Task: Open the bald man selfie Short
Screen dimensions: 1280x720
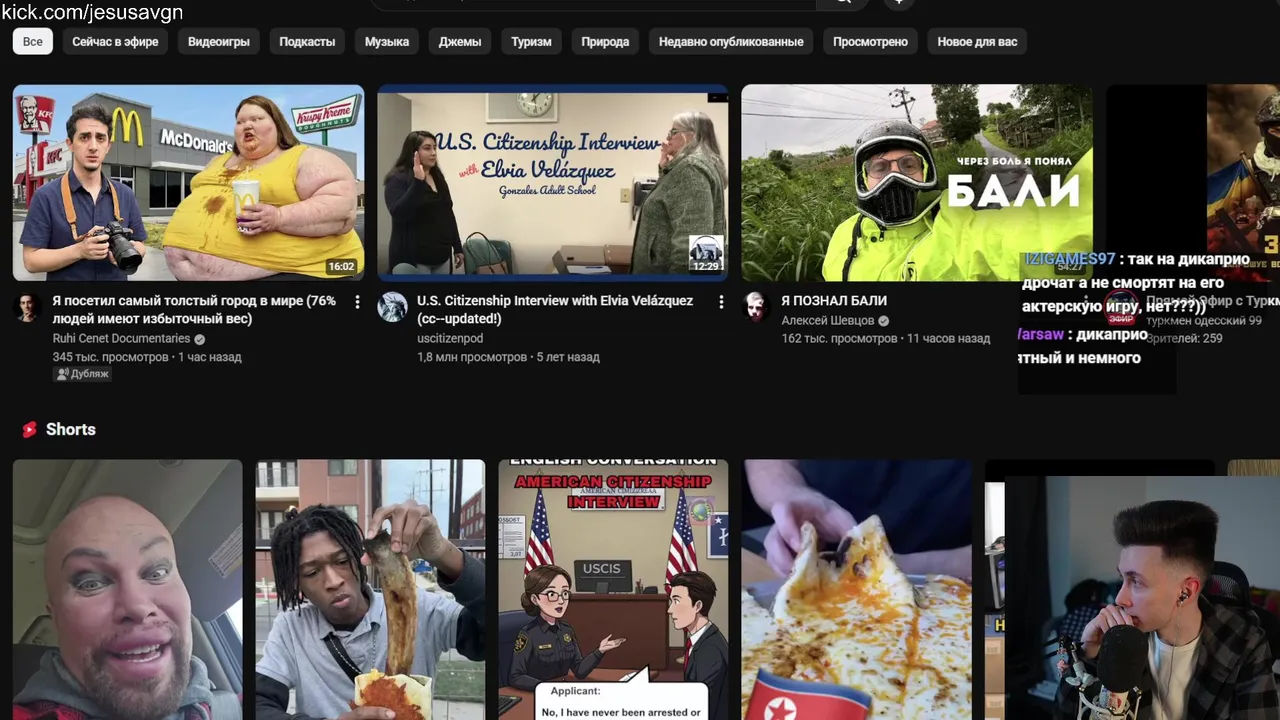Action: tap(127, 590)
